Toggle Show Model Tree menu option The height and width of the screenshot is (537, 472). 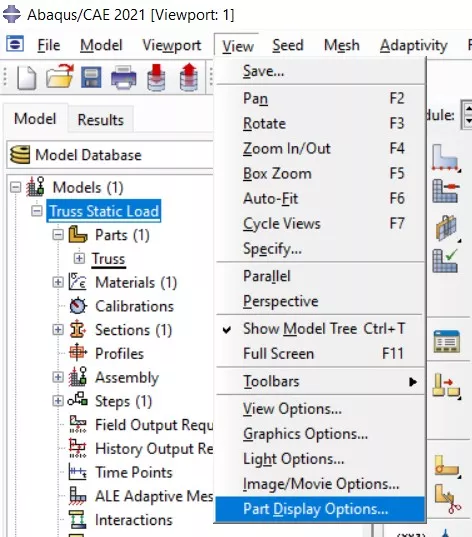click(x=321, y=328)
